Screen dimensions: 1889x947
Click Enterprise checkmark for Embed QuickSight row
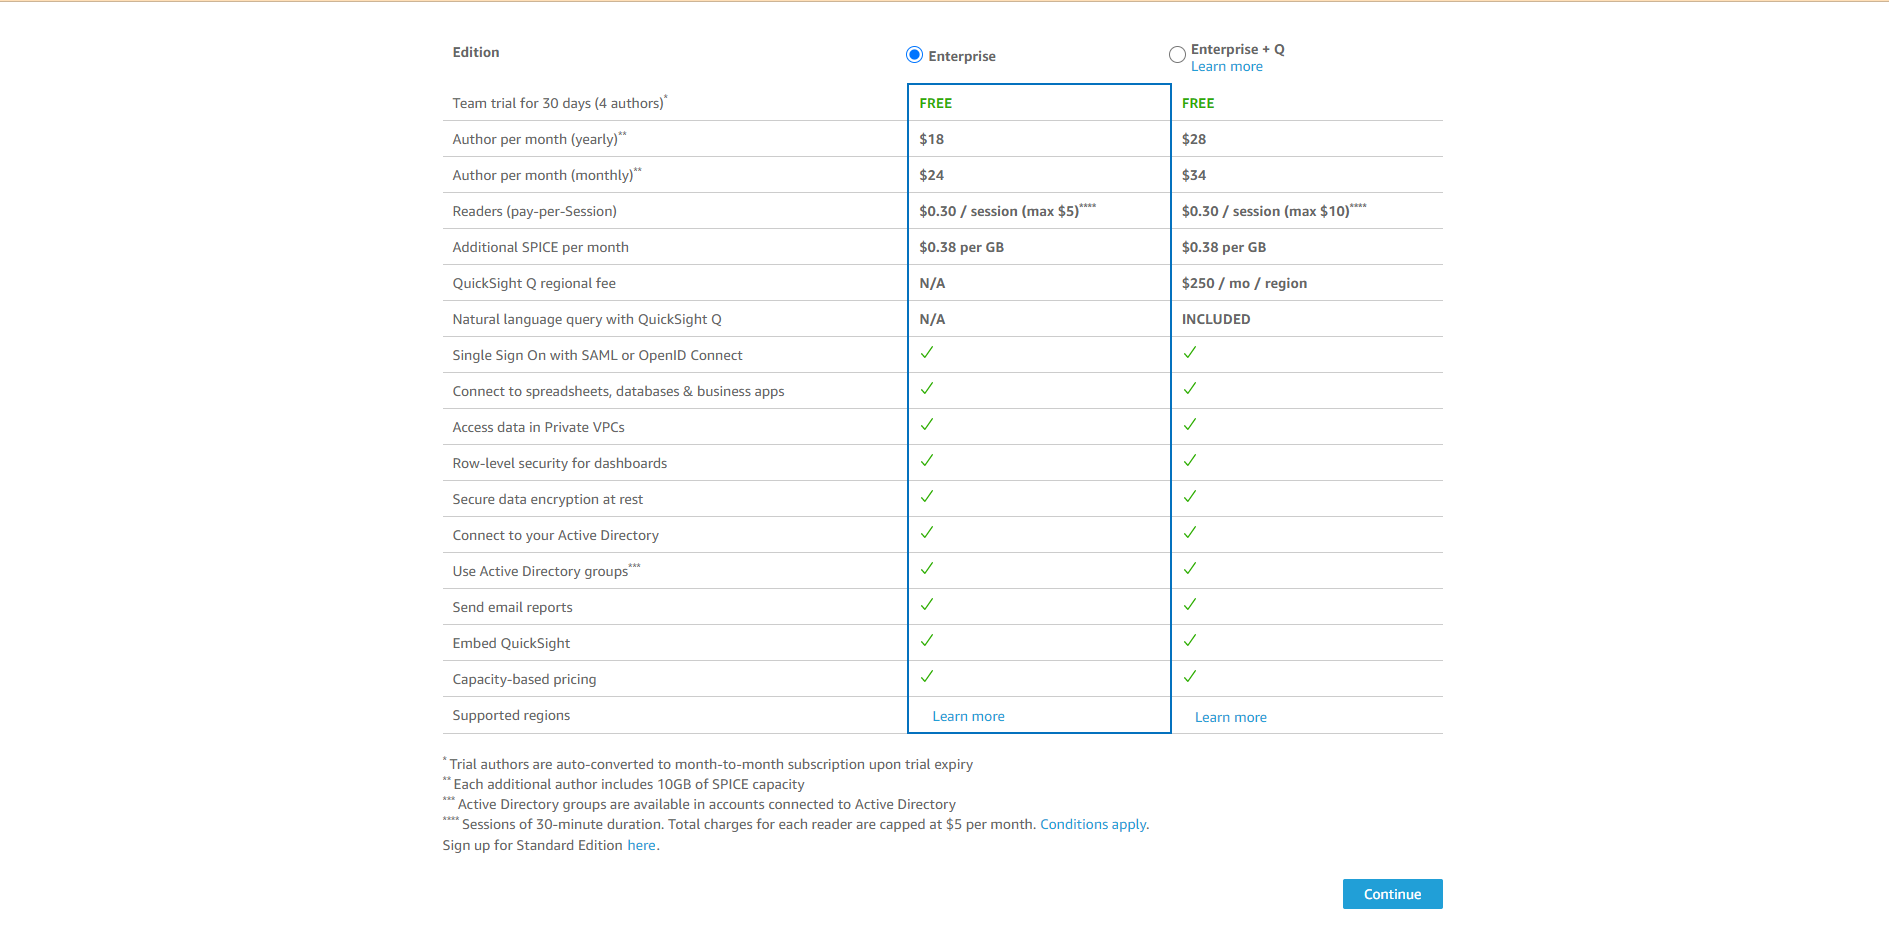tap(927, 640)
